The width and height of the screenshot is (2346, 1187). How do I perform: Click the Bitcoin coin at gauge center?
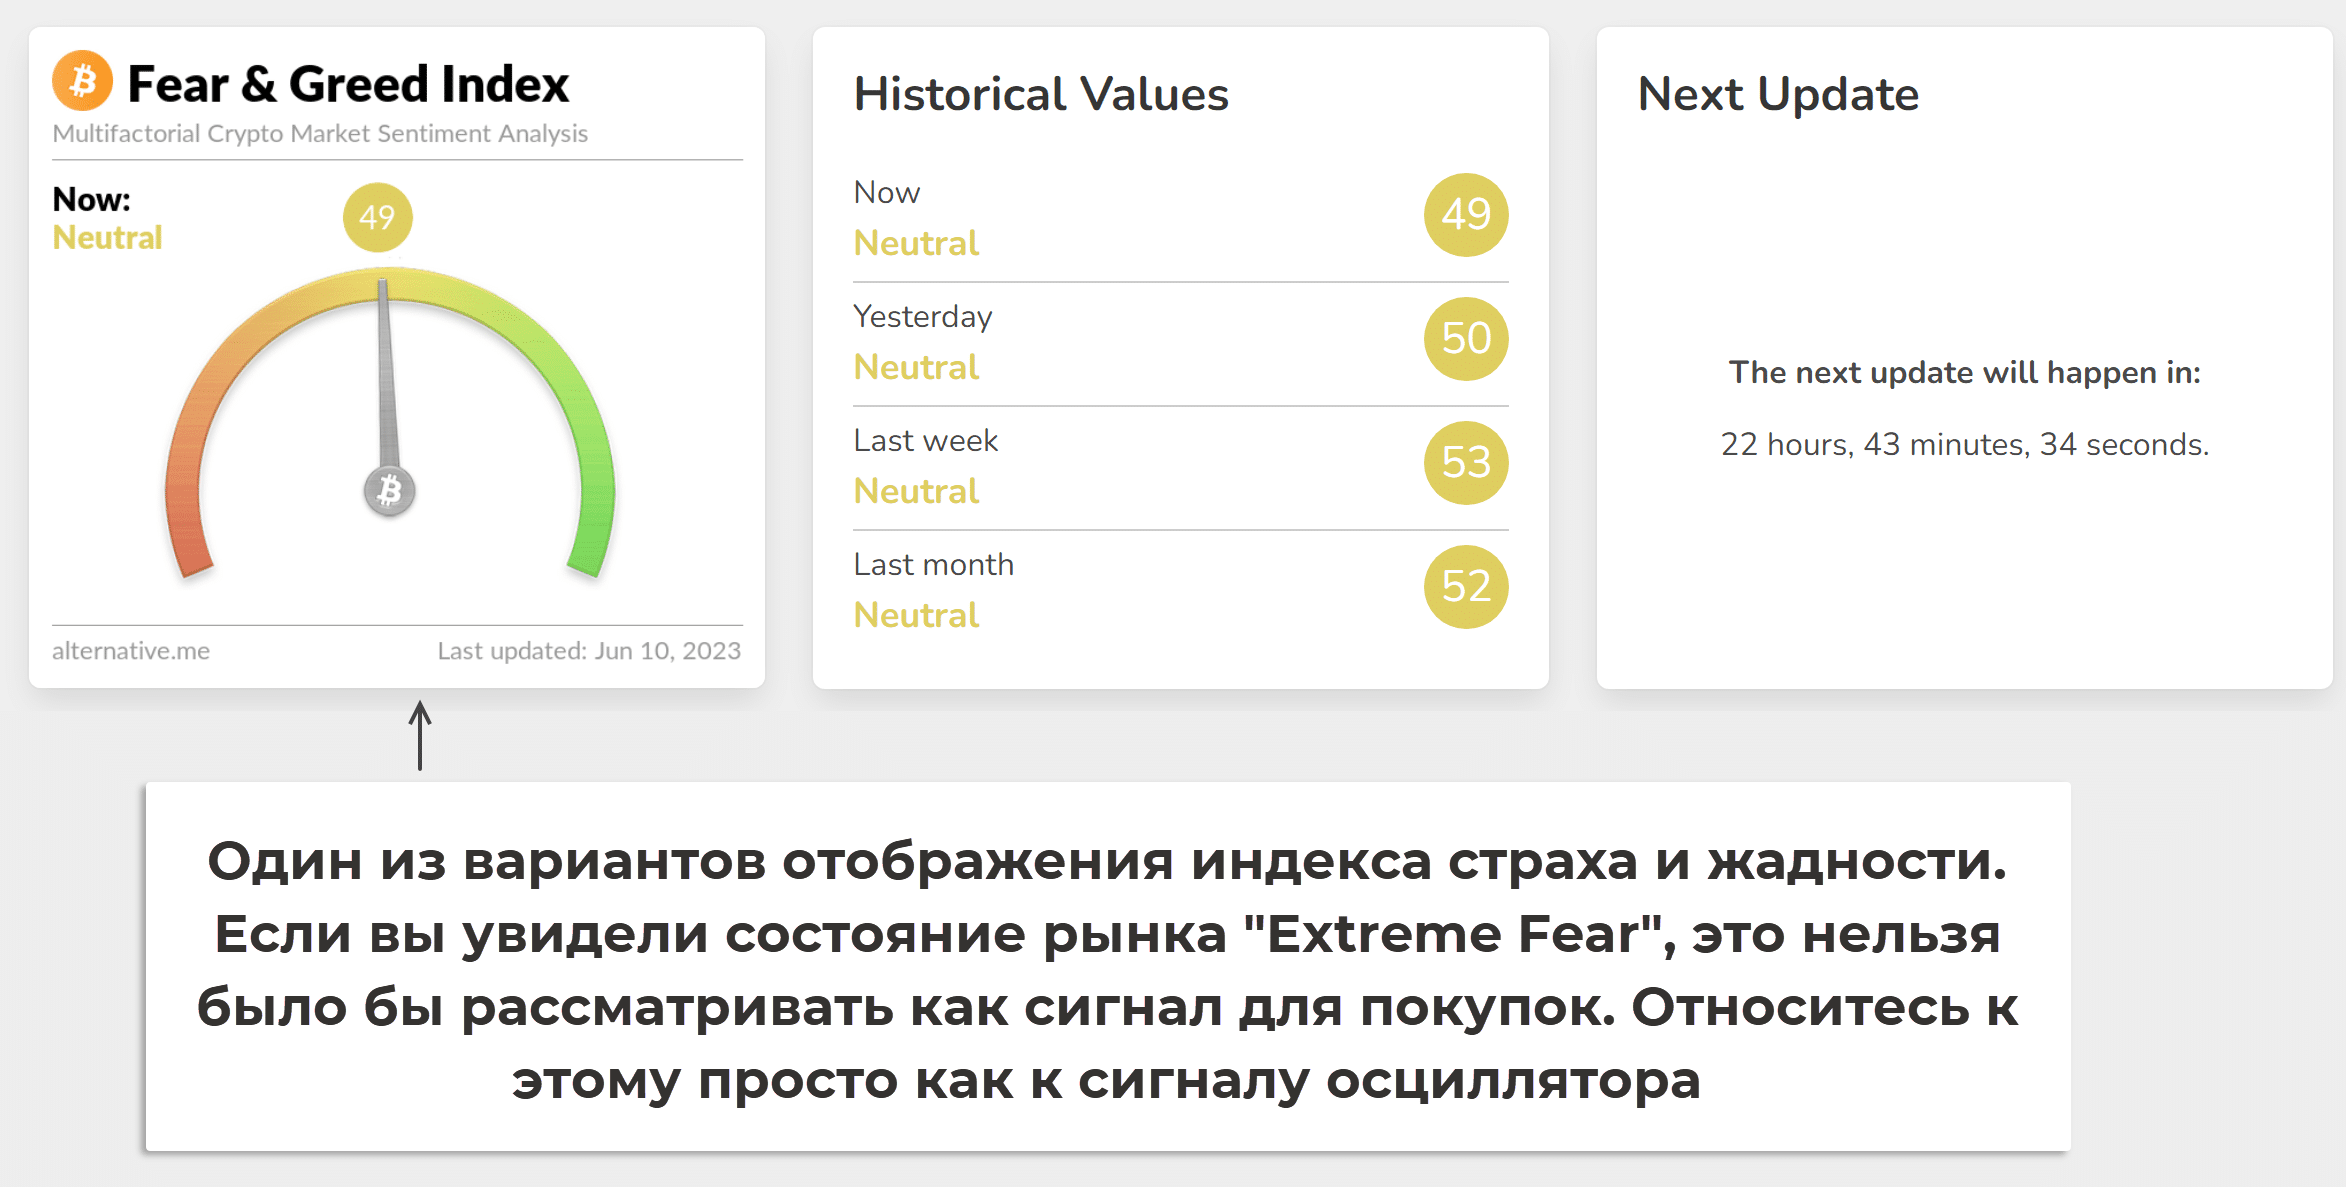(x=389, y=491)
